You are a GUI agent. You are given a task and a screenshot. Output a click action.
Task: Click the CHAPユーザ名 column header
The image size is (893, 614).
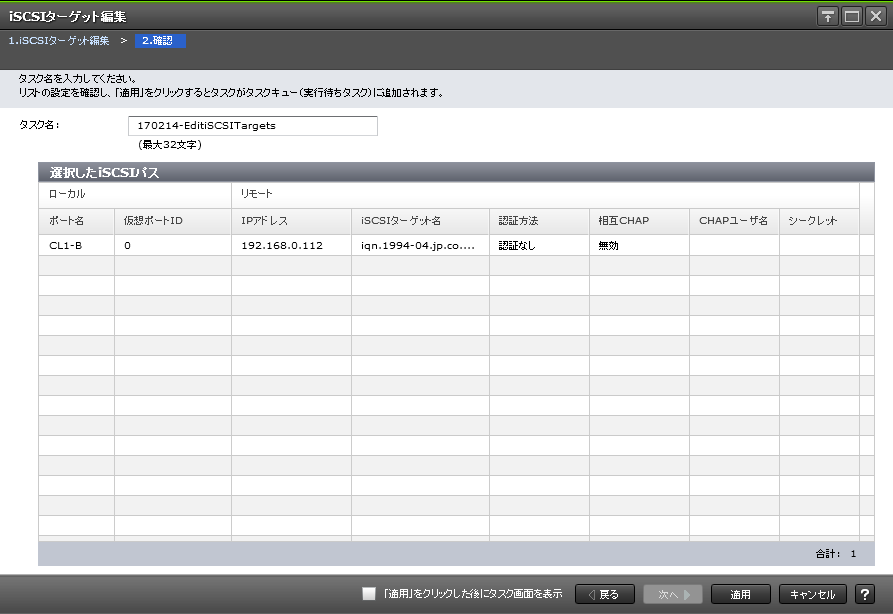[733, 220]
